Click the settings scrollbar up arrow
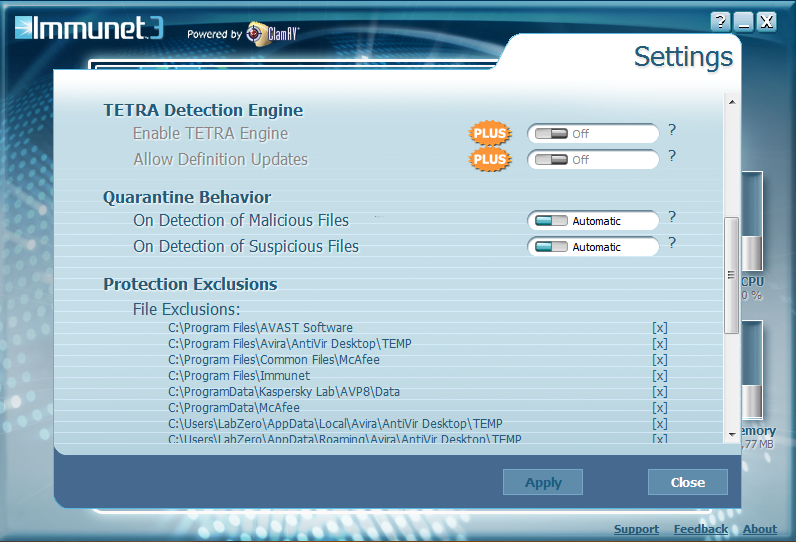796x542 pixels. [732, 102]
